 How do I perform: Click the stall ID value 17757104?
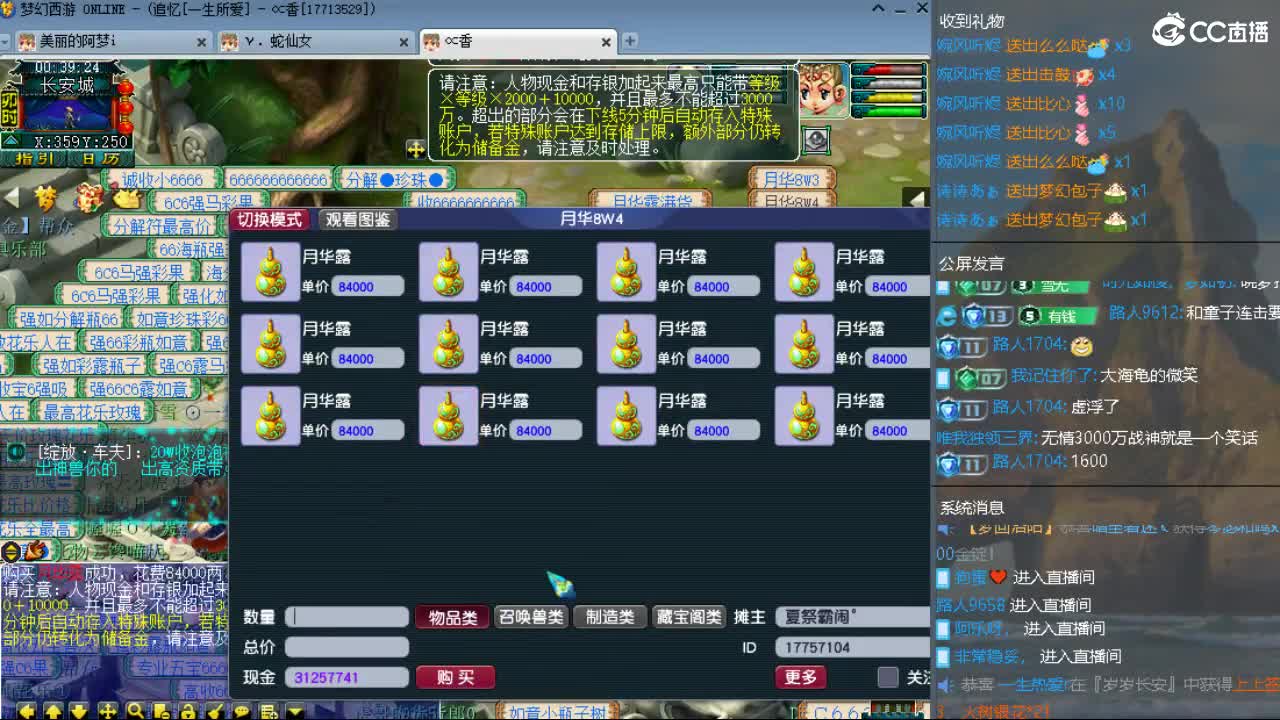pos(852,647)
